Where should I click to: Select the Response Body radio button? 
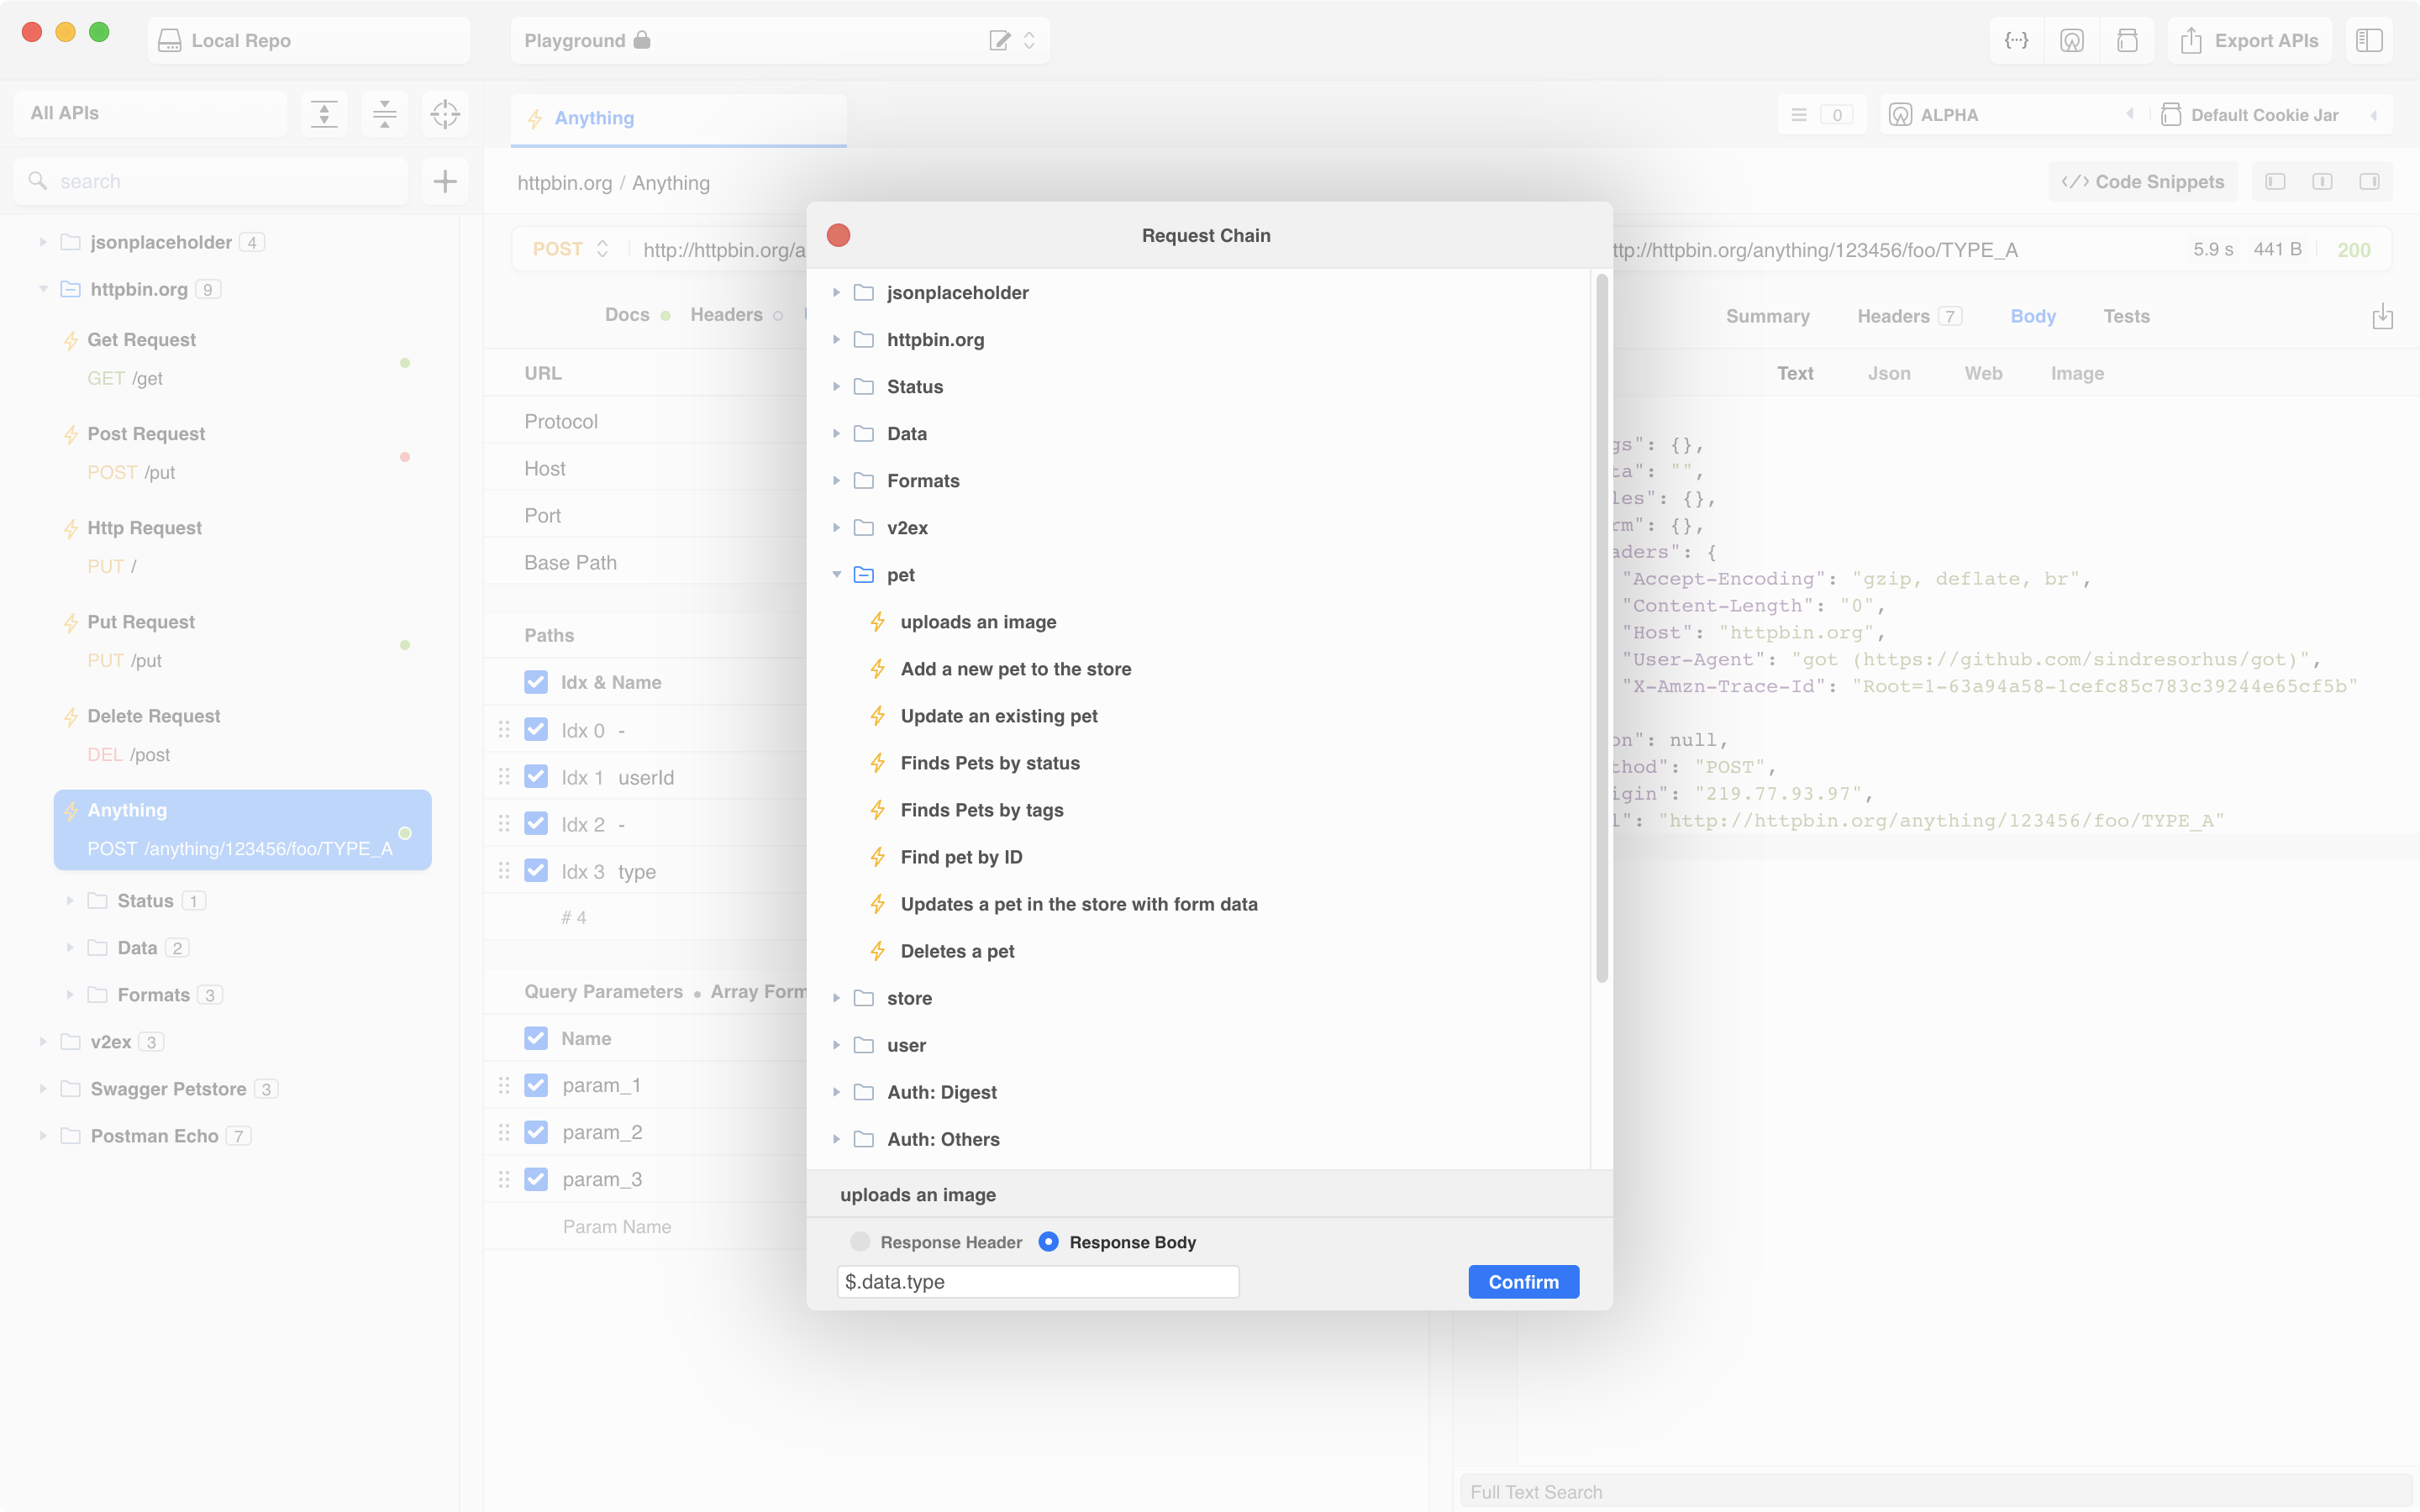pyautogui.click(x=1048, y=1241)
